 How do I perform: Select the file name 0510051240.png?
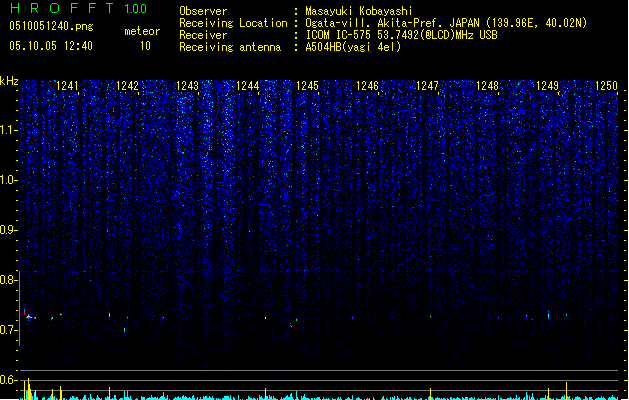pyautogui.click(x=51, y=26)
